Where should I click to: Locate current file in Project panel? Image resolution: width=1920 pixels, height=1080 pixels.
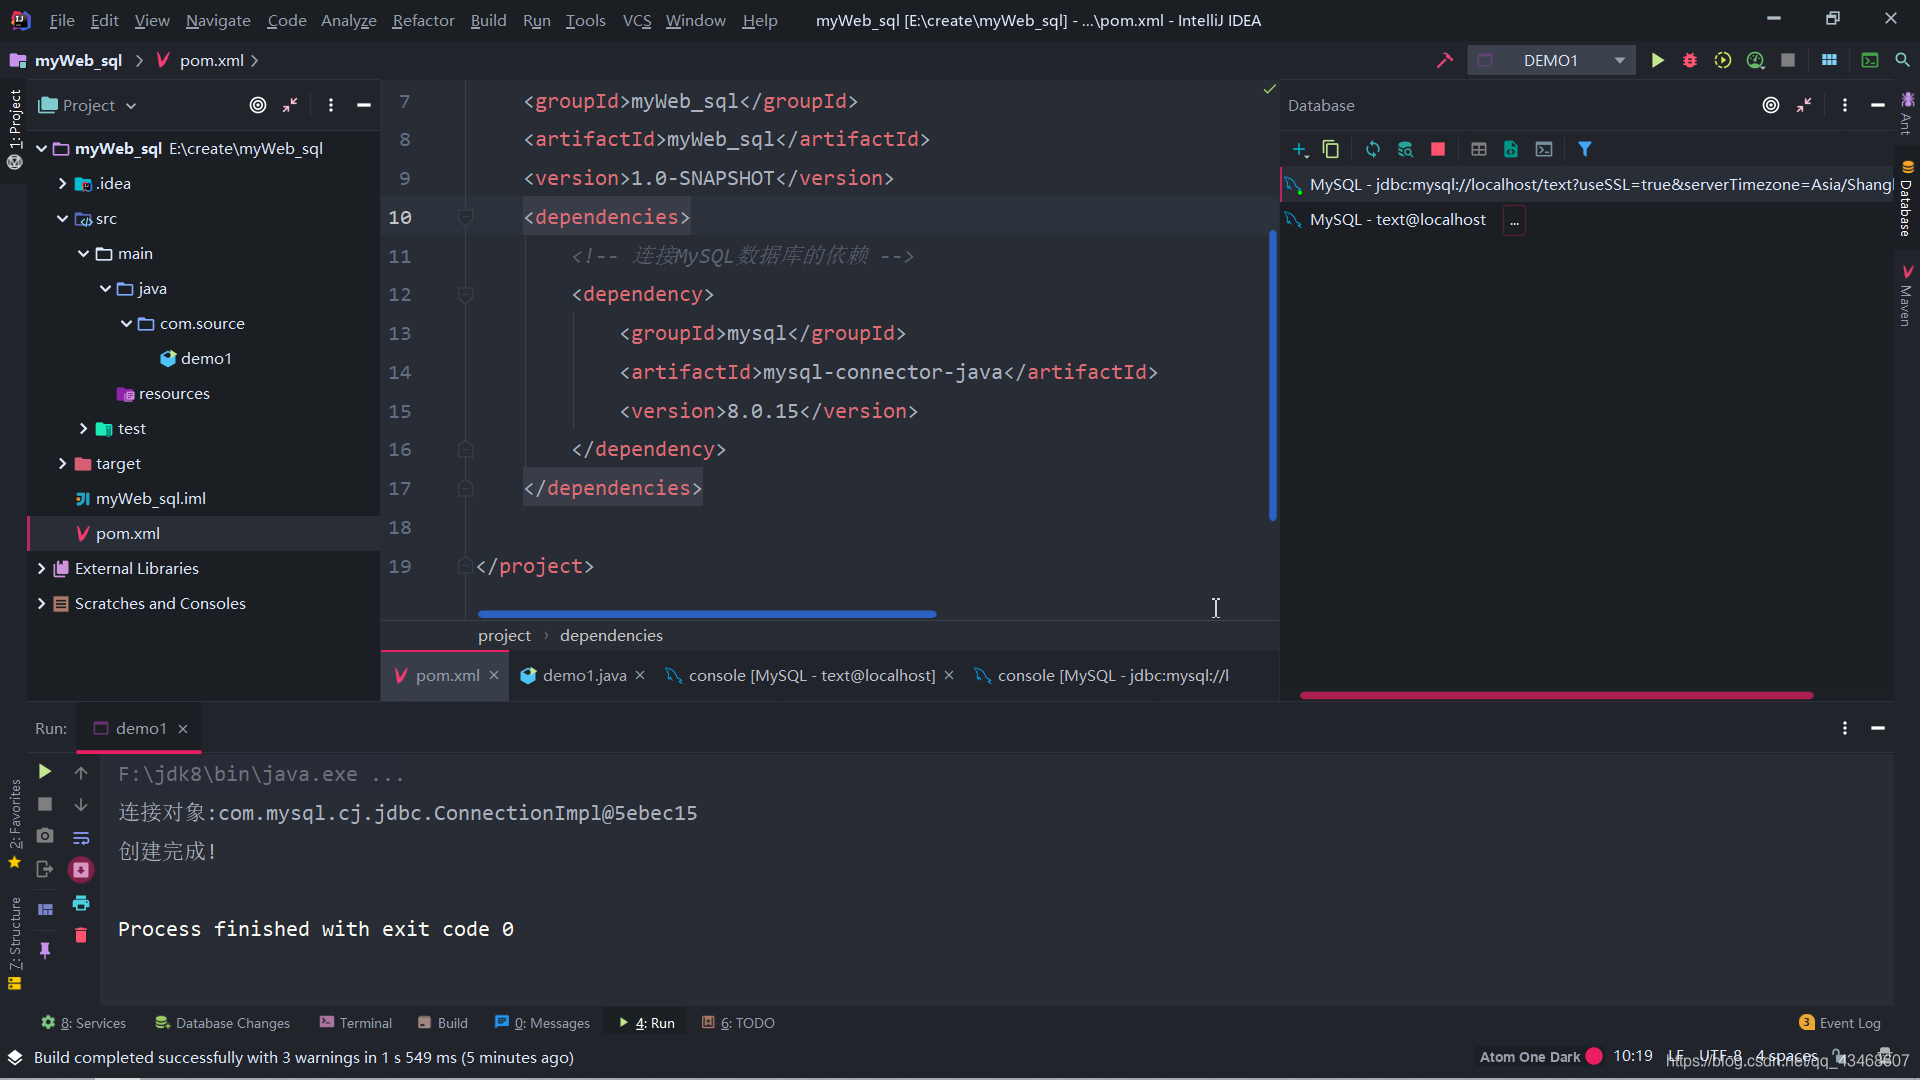(x=258, y=105)
